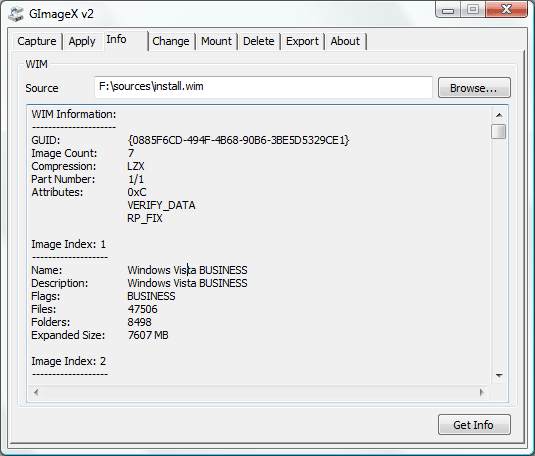Go to the Delete tab
Image resolution: width=535 pixels, height=456 pixels.
(x=259, y=41)
